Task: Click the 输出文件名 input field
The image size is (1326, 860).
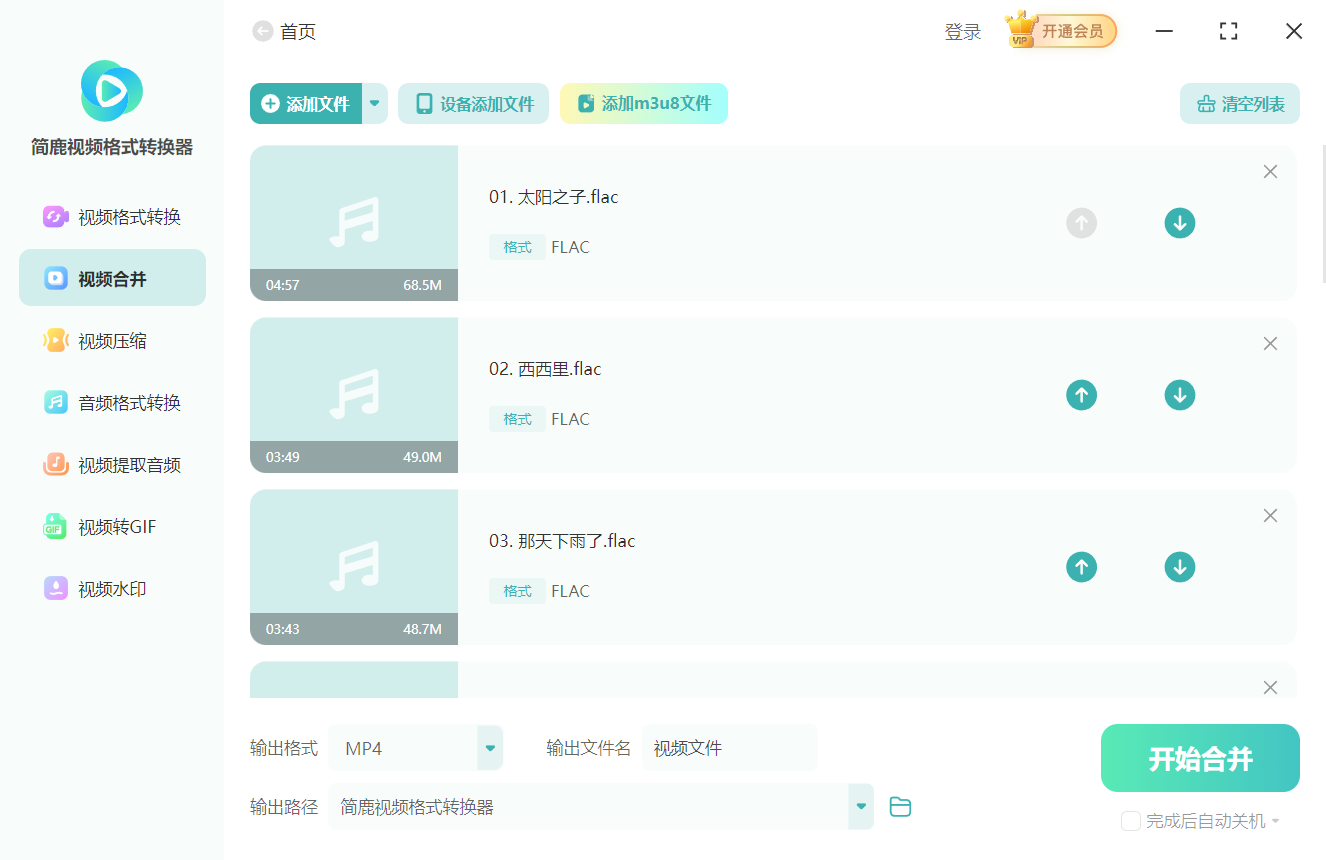Action: point(730,747)
